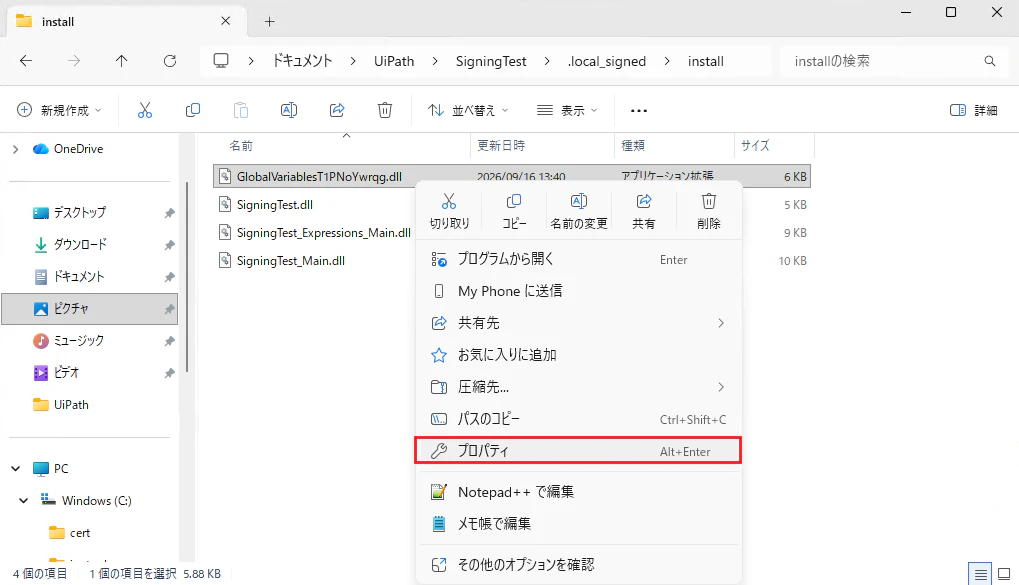1019x585 pixels.
Task: Open the 新規作成 dropdown
Action: (x=59, y=110)
